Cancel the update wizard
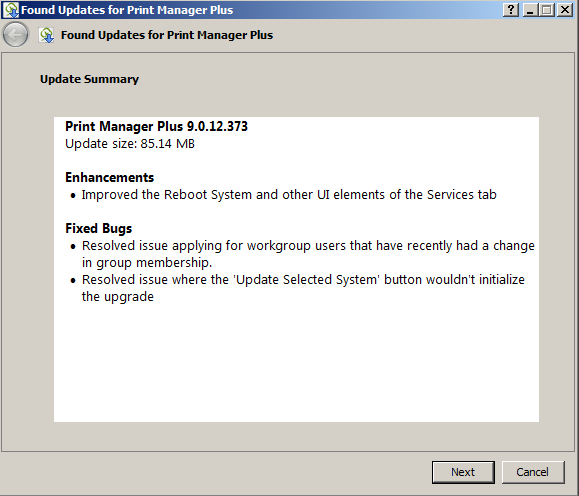This screenshot has width=579, height=496. pyautogui.click(x=532, y=472)
